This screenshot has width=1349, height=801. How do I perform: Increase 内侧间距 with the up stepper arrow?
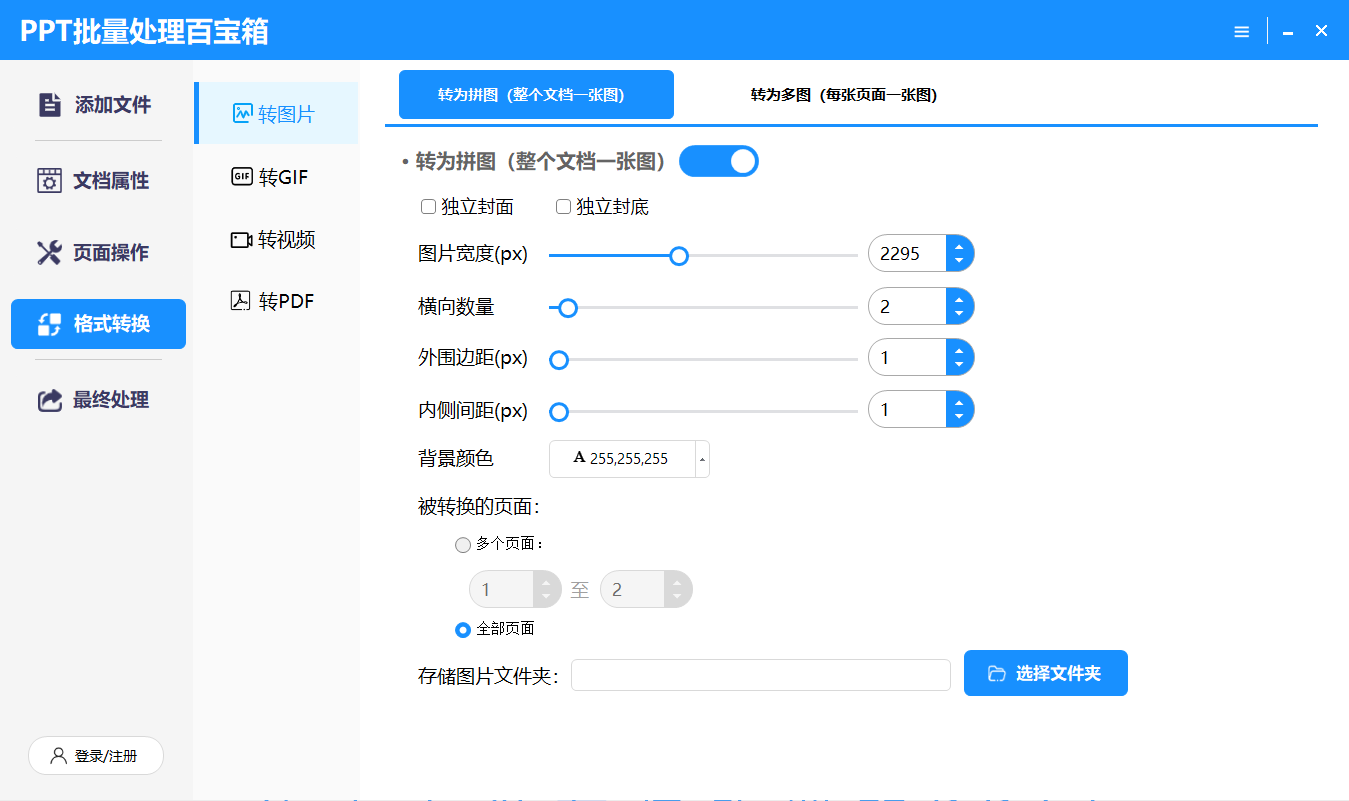(959, 403)
